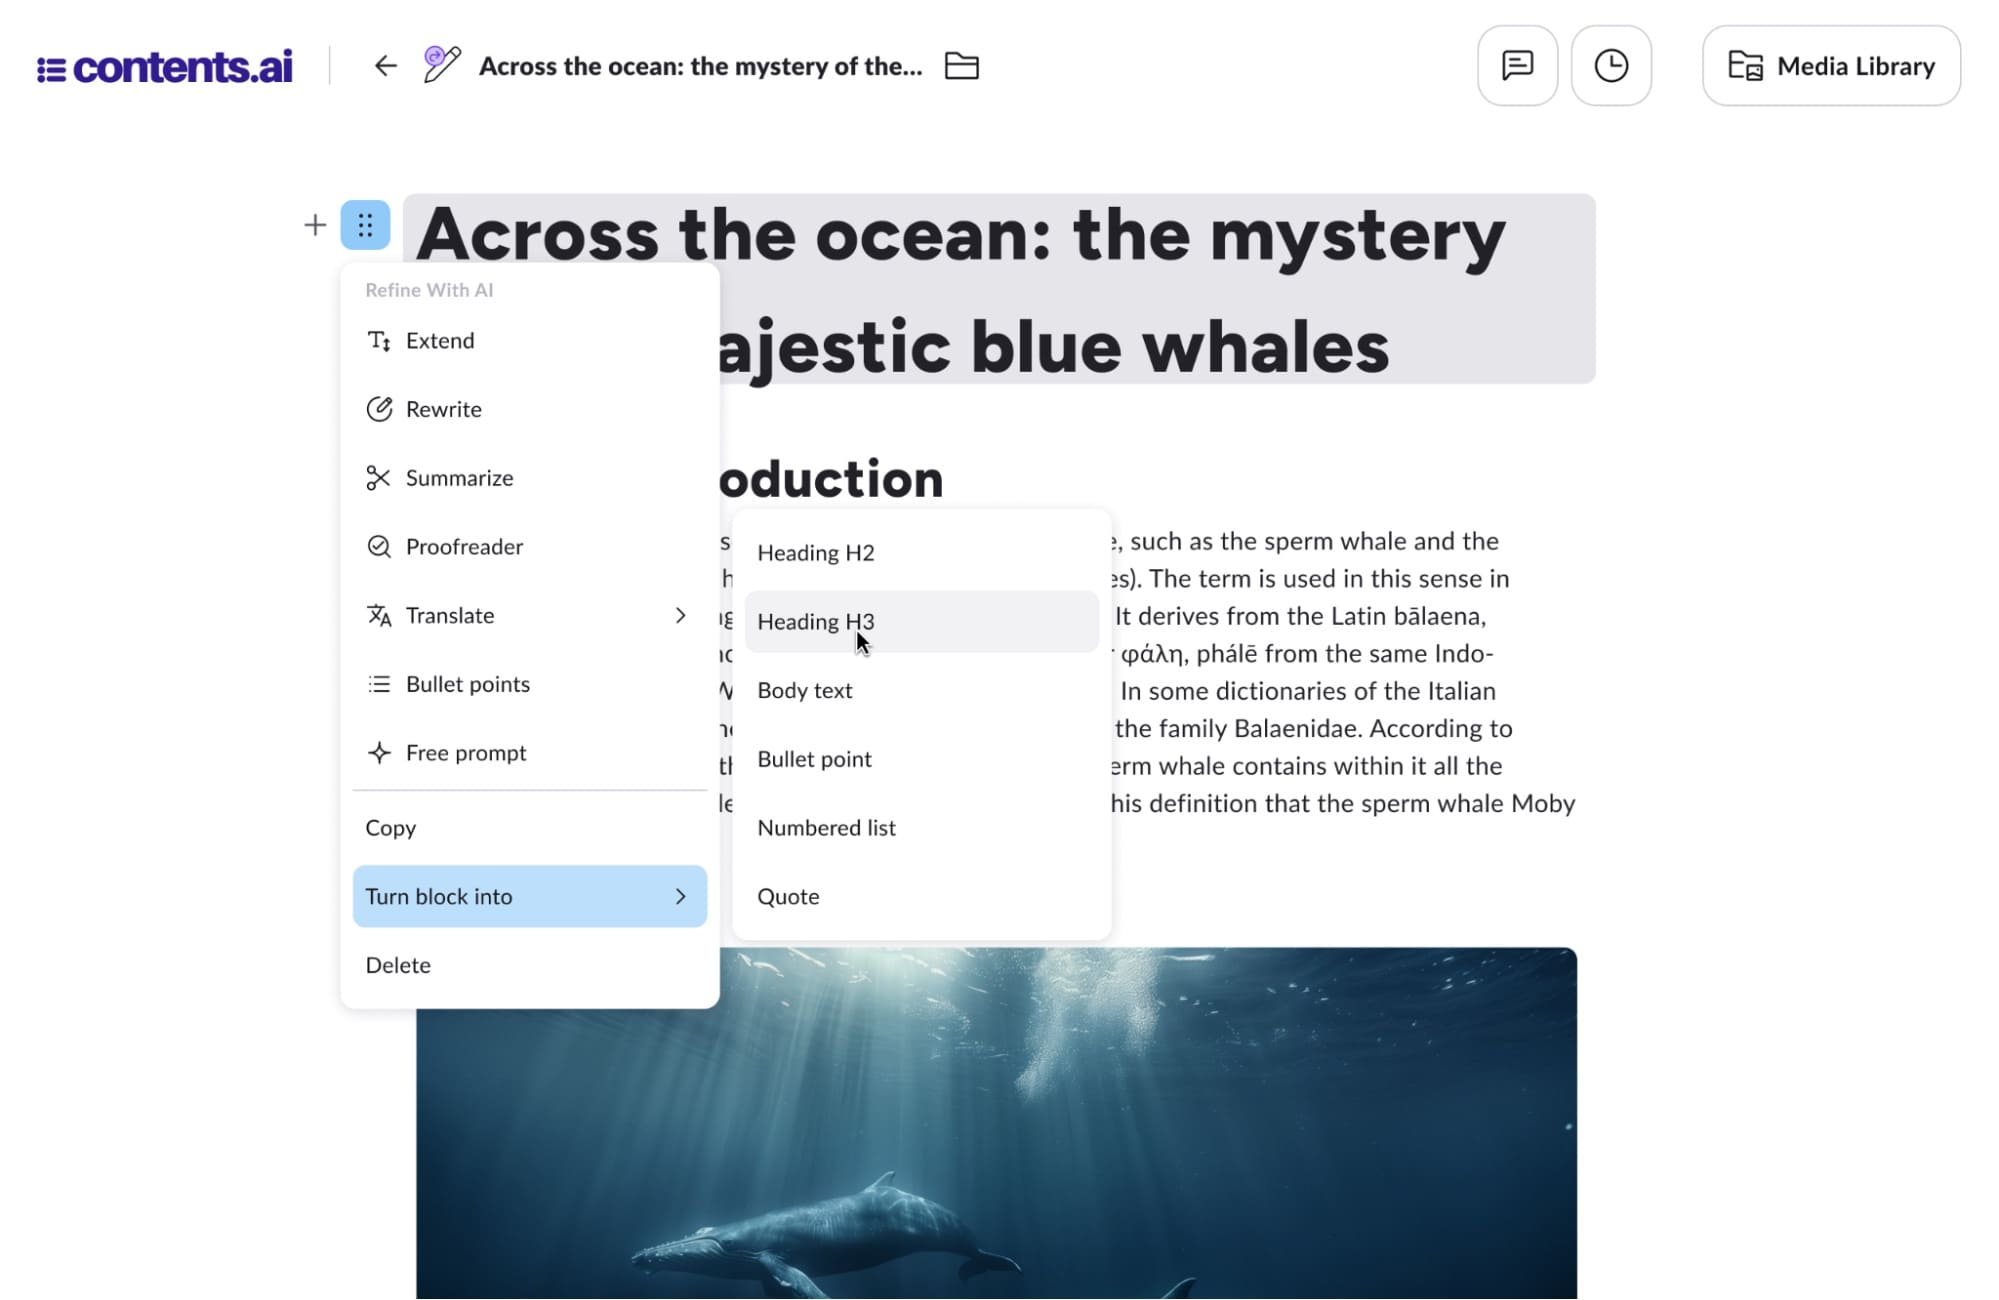Choose Heading H2 from submenu
Viewport: 1999px width, 1300px height.
[816, 553]
